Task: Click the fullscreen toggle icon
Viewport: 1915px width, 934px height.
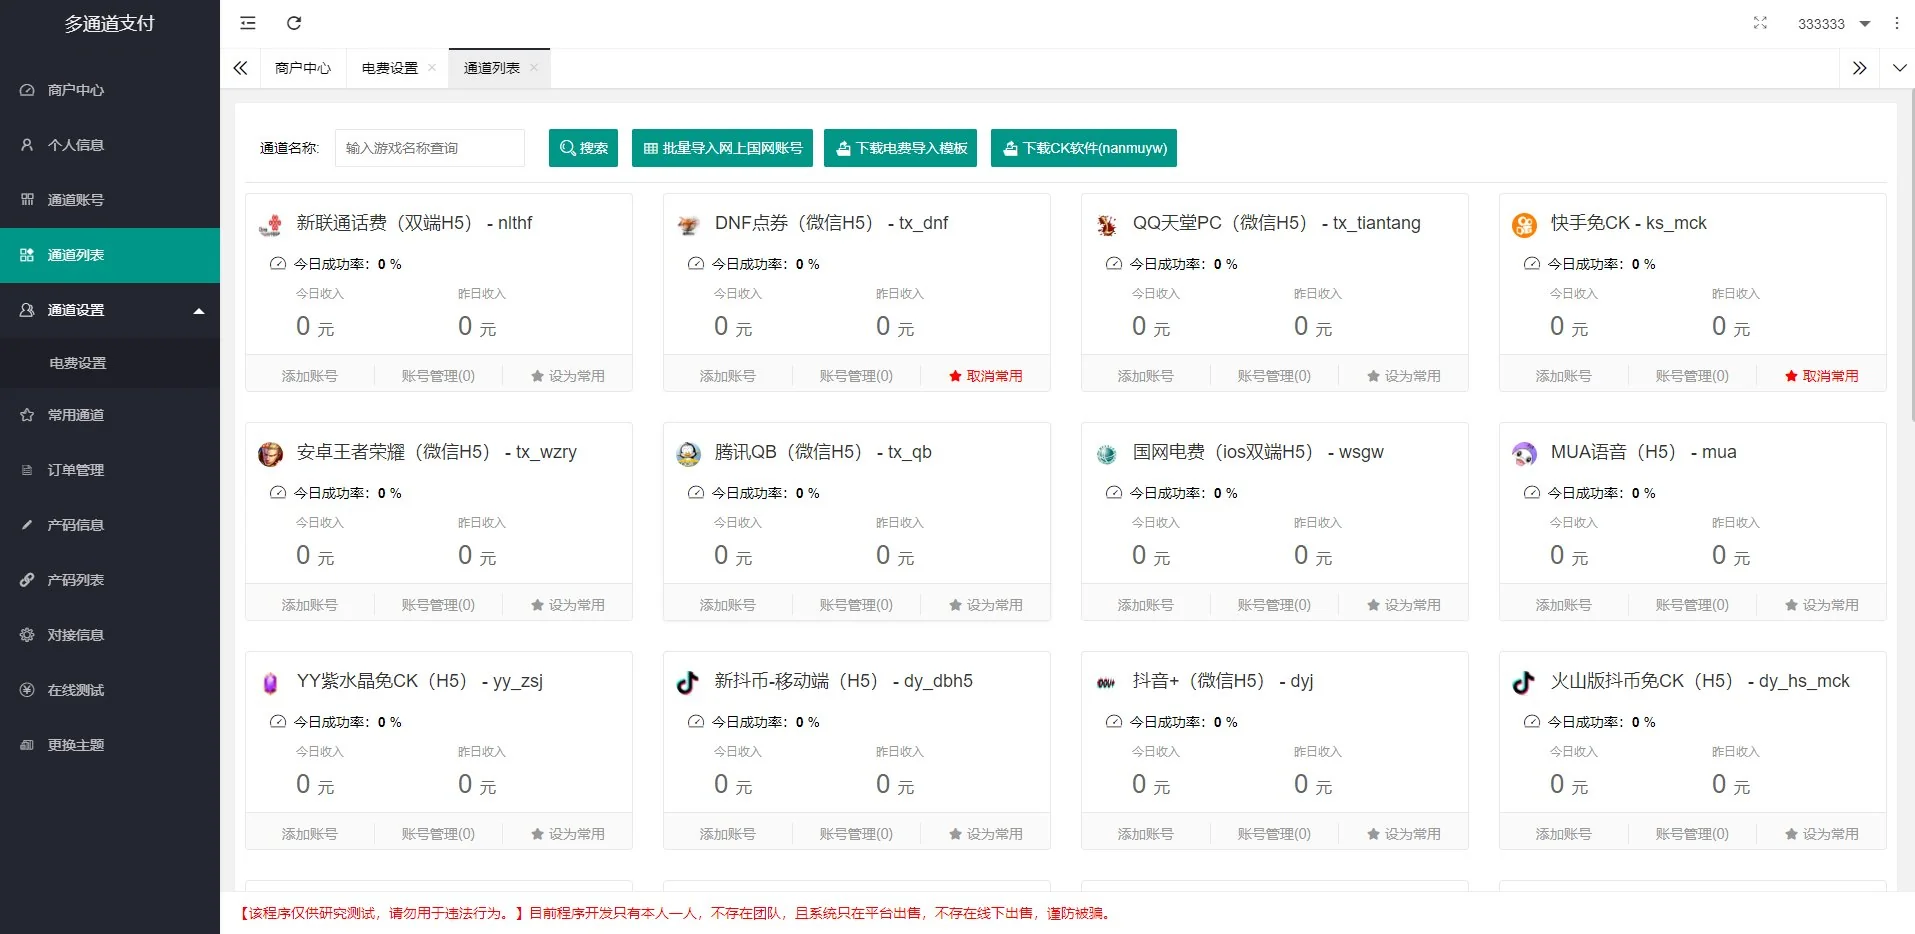Action: 1760,23
